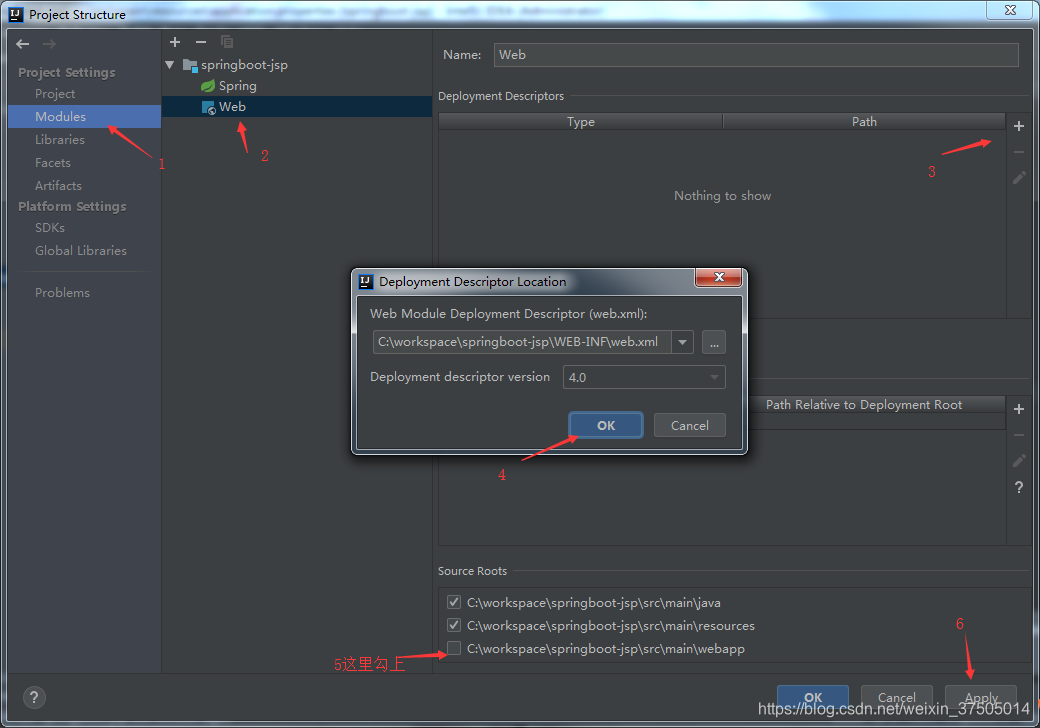Apply Project Structure changes
The height and width of the screenshot is (728, 1040).
[x=981, y=698]
